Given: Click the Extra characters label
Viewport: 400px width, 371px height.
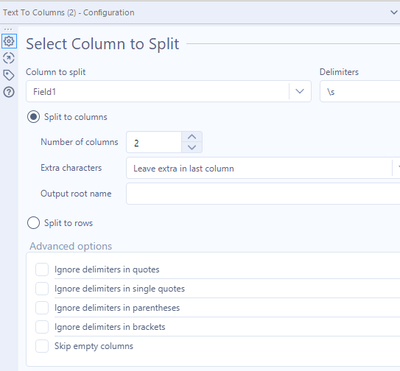Looking at the screenshot, I should pyautogui.click(x=71, y=168).
